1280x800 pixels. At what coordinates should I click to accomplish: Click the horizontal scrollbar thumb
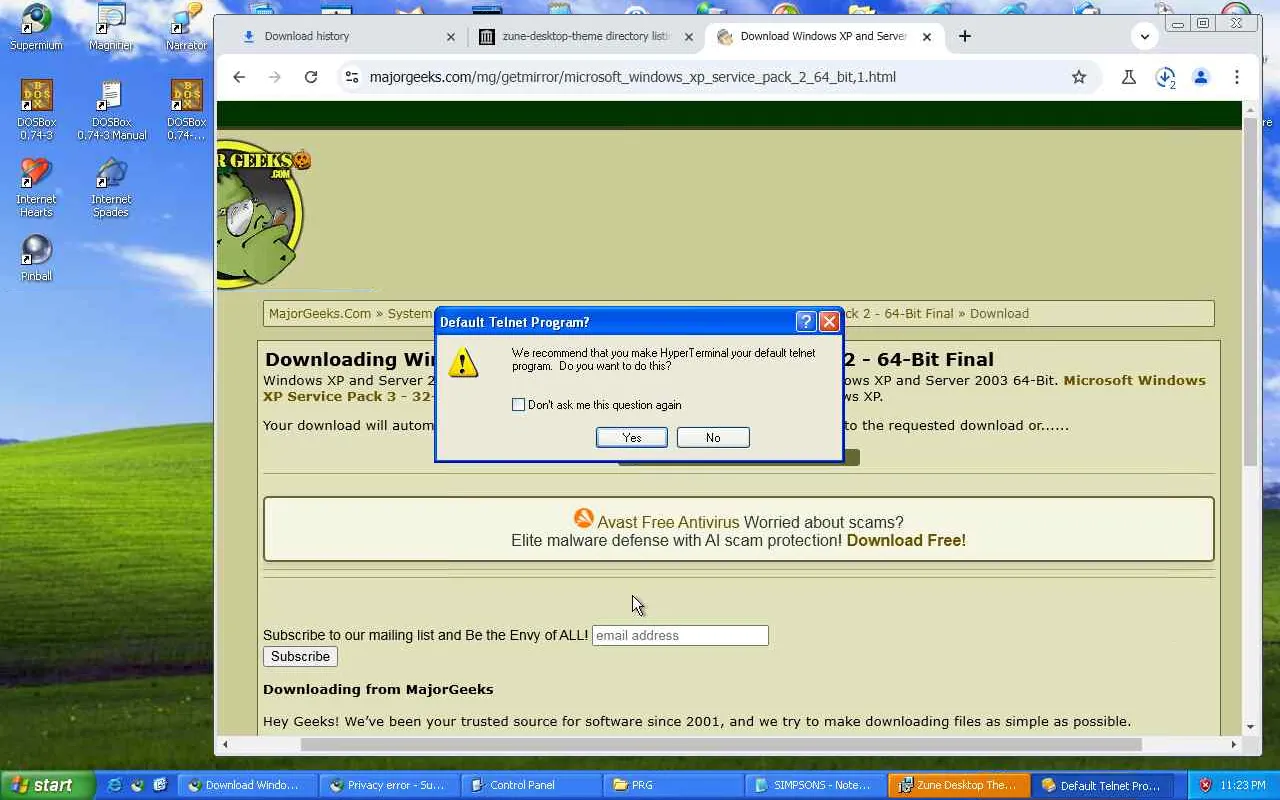tap(721, 744)
